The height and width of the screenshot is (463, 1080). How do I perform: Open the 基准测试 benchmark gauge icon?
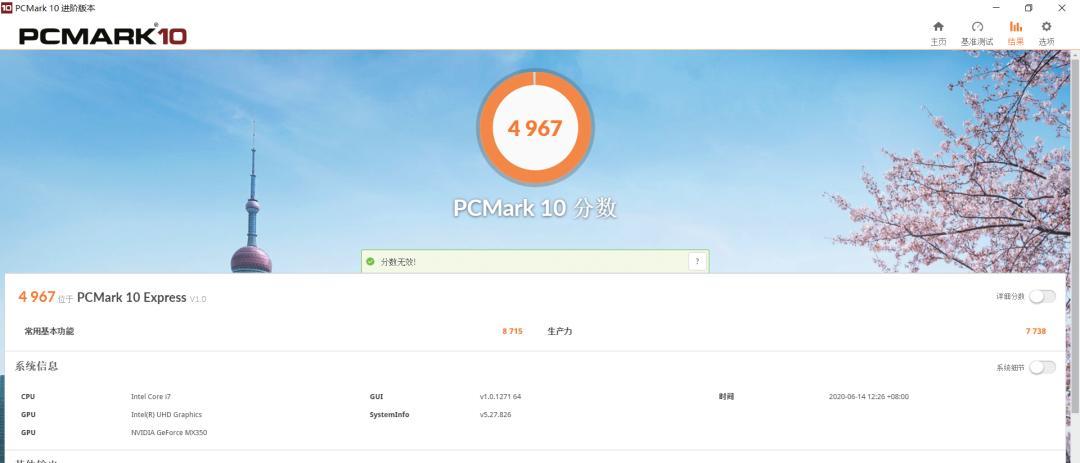point(977,27)
